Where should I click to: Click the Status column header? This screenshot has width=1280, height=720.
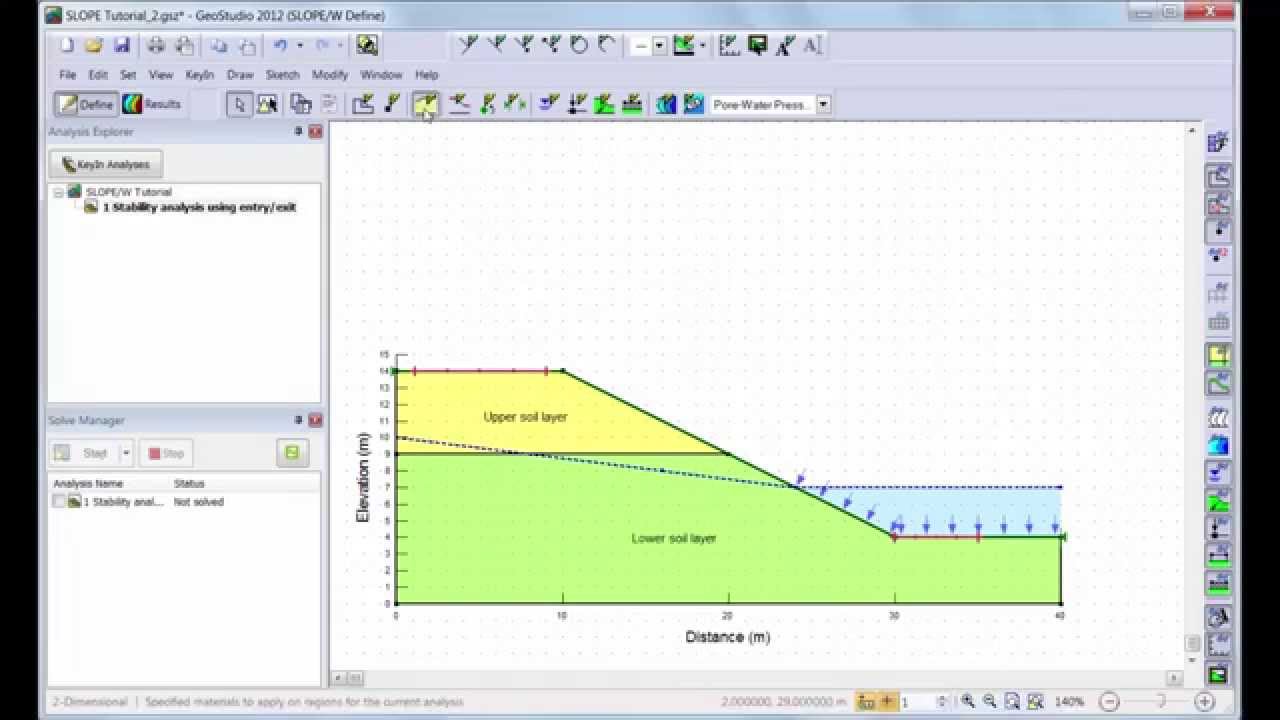[189, 484]
